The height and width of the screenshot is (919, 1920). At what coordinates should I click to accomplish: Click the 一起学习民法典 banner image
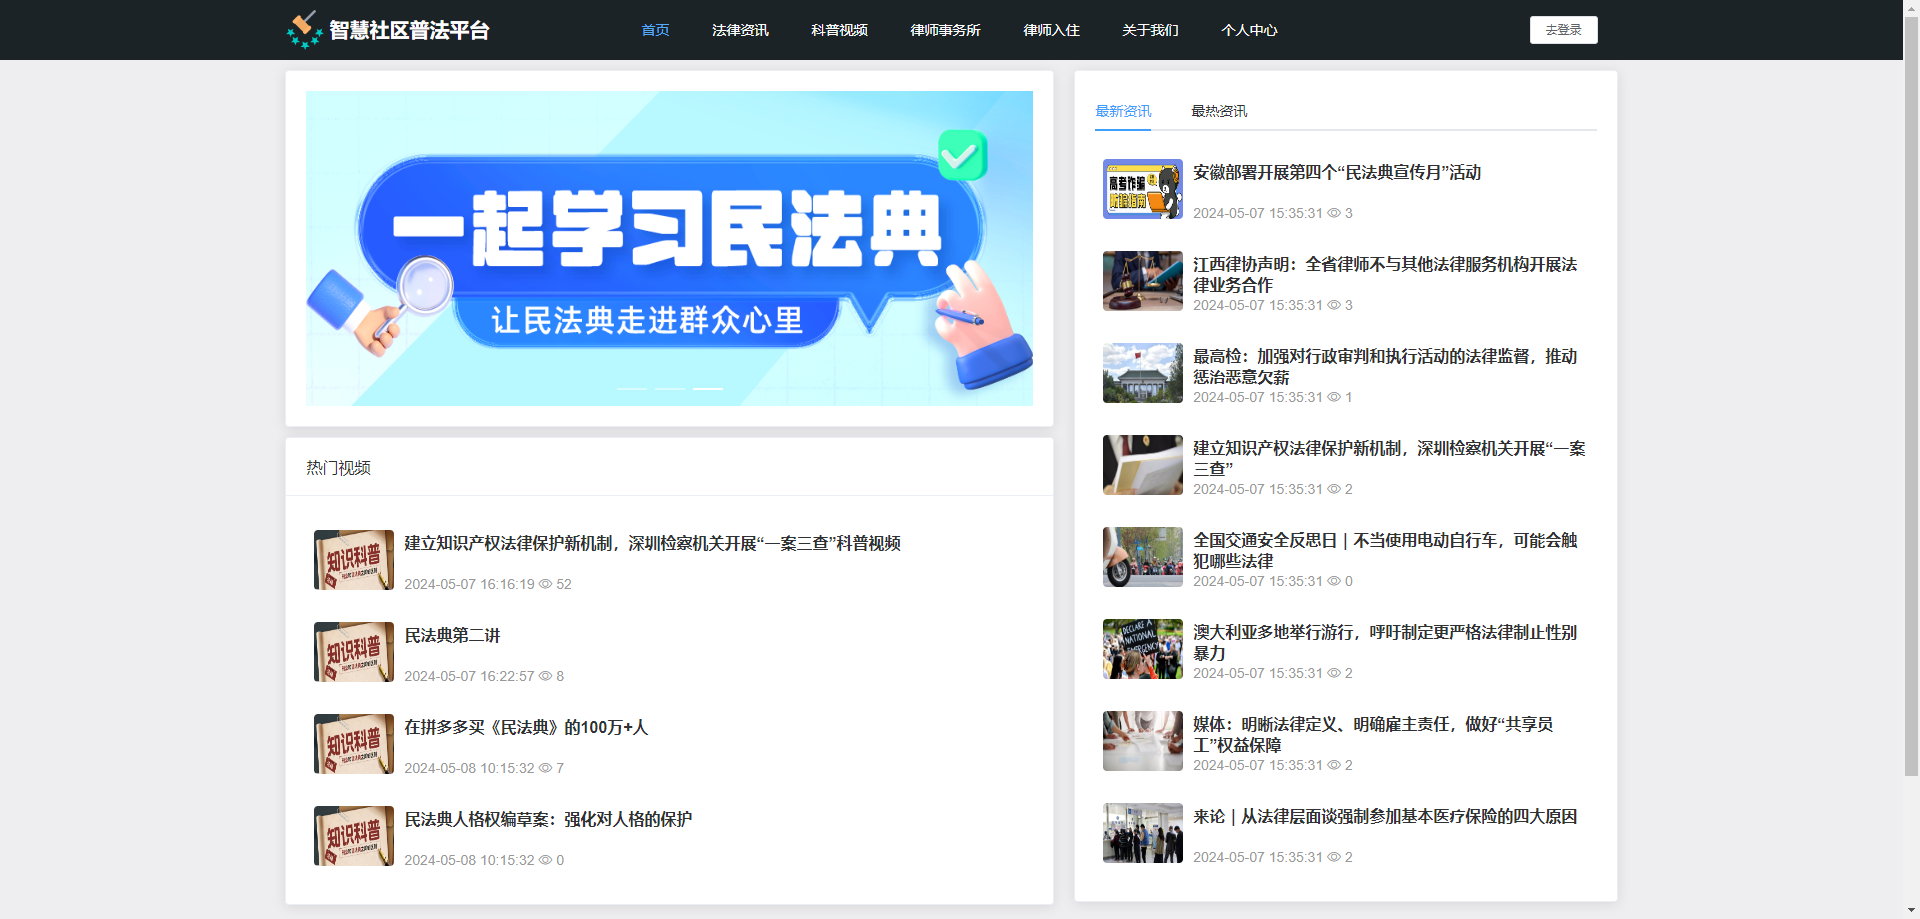pyautogui.click(x=669, y=248)
